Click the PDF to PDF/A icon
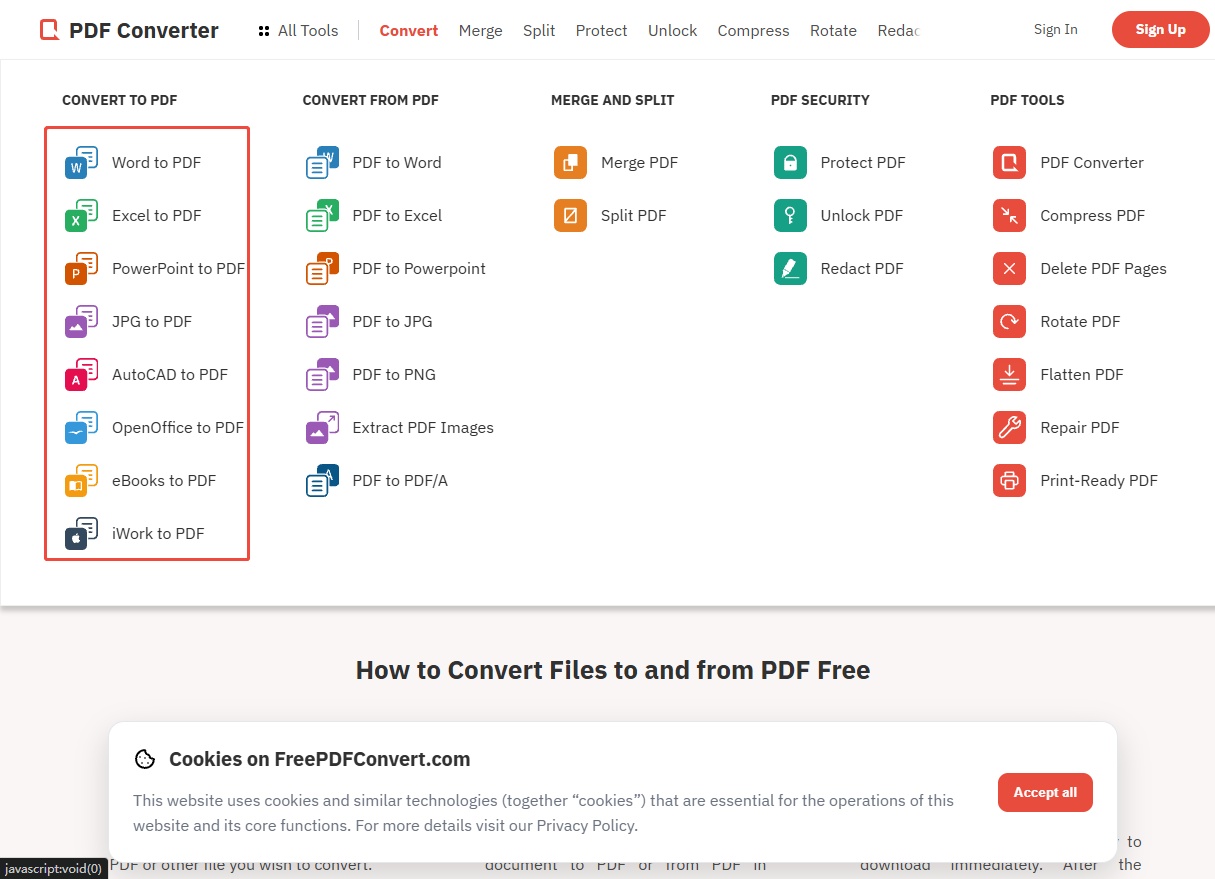This screenshot has height=879, width=1215. 322,480
